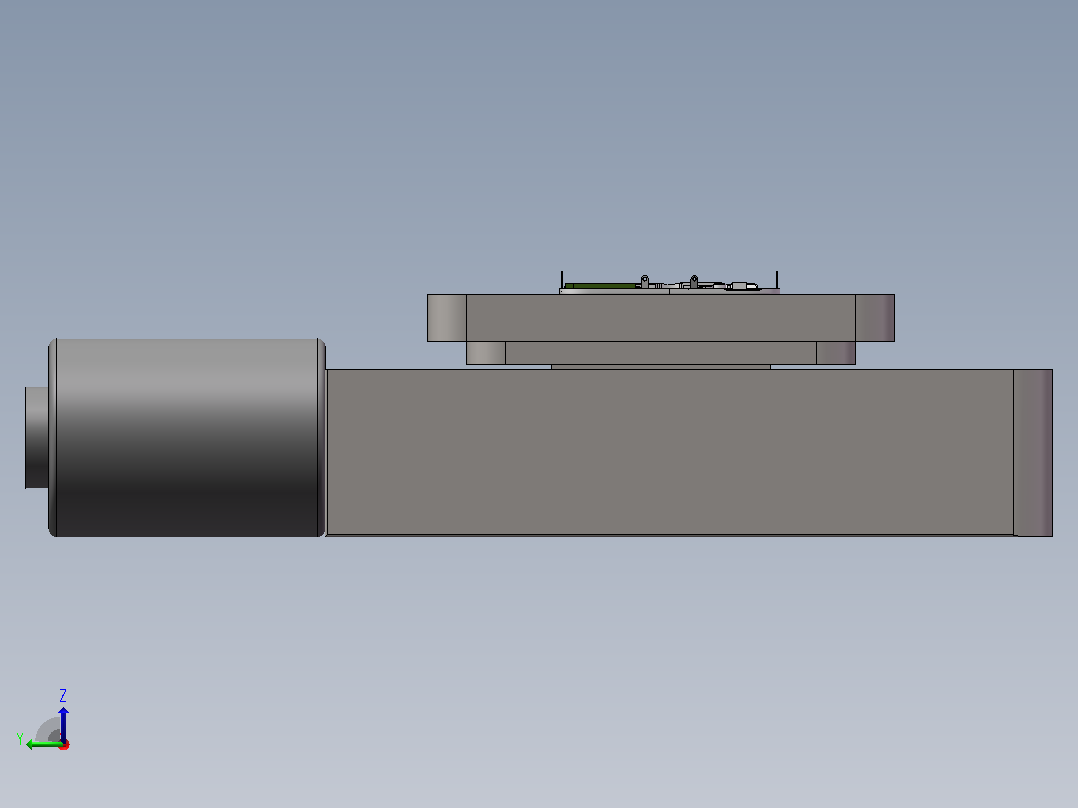Select the large rectangular base block

[670, 452]
